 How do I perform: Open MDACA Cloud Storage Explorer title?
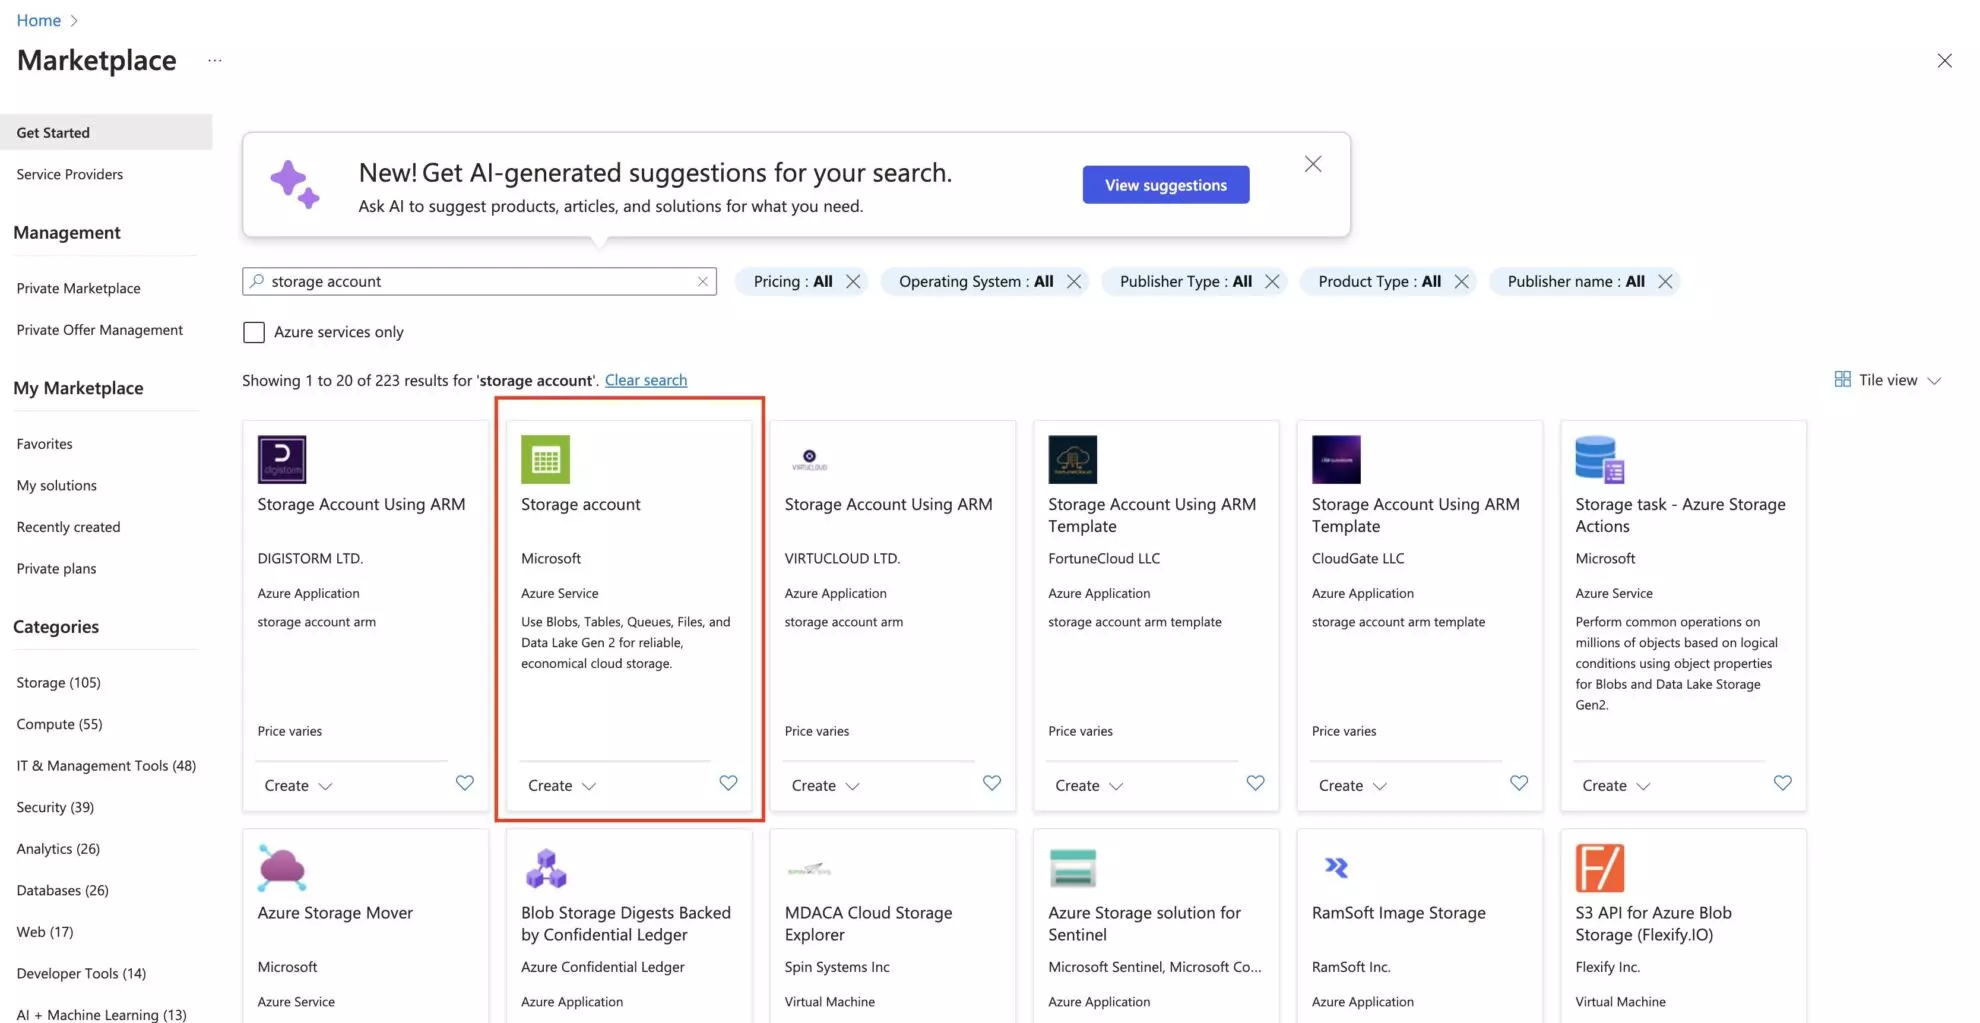(x=868, y=924)
